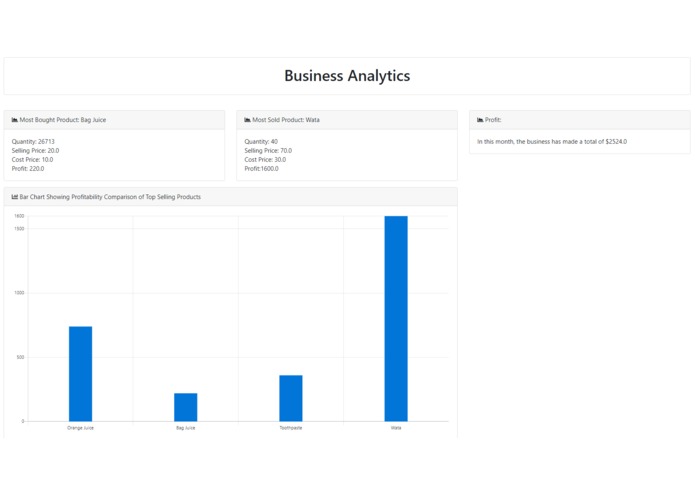
Task: Click the 500 y-axis tick label
Action: pyautogui.click(x=20, y=357)
